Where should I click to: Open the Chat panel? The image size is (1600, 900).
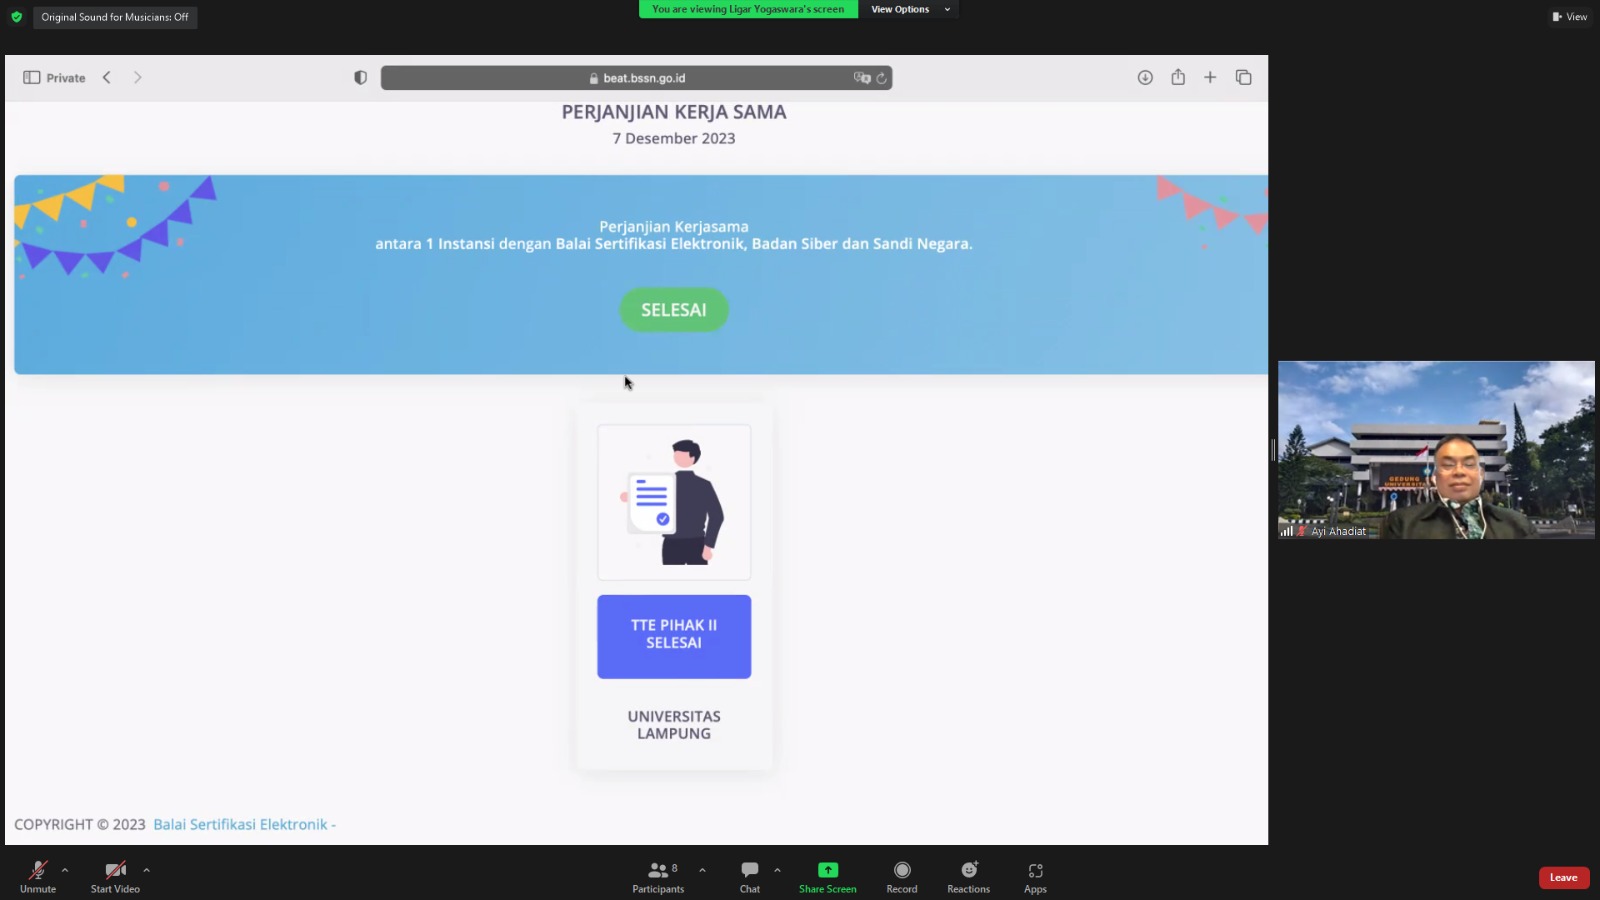pyautogui.click(x=749, y=876)
